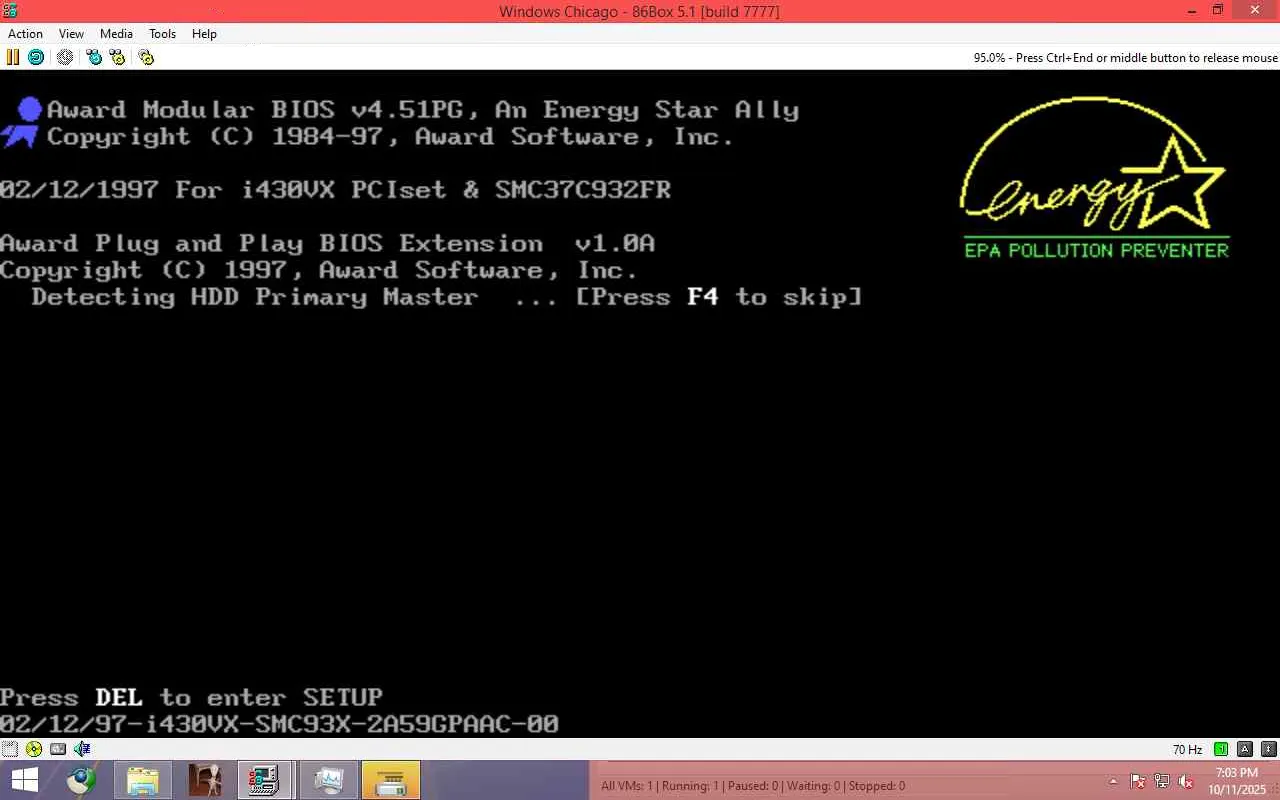Click the 'Detecting HDD Primary Master' text
The image size is (1280, 800).
point(255,297)
